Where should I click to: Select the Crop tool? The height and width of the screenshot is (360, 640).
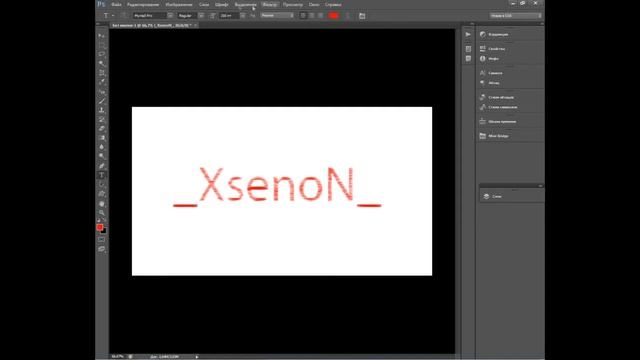click(x=101, y=73)
